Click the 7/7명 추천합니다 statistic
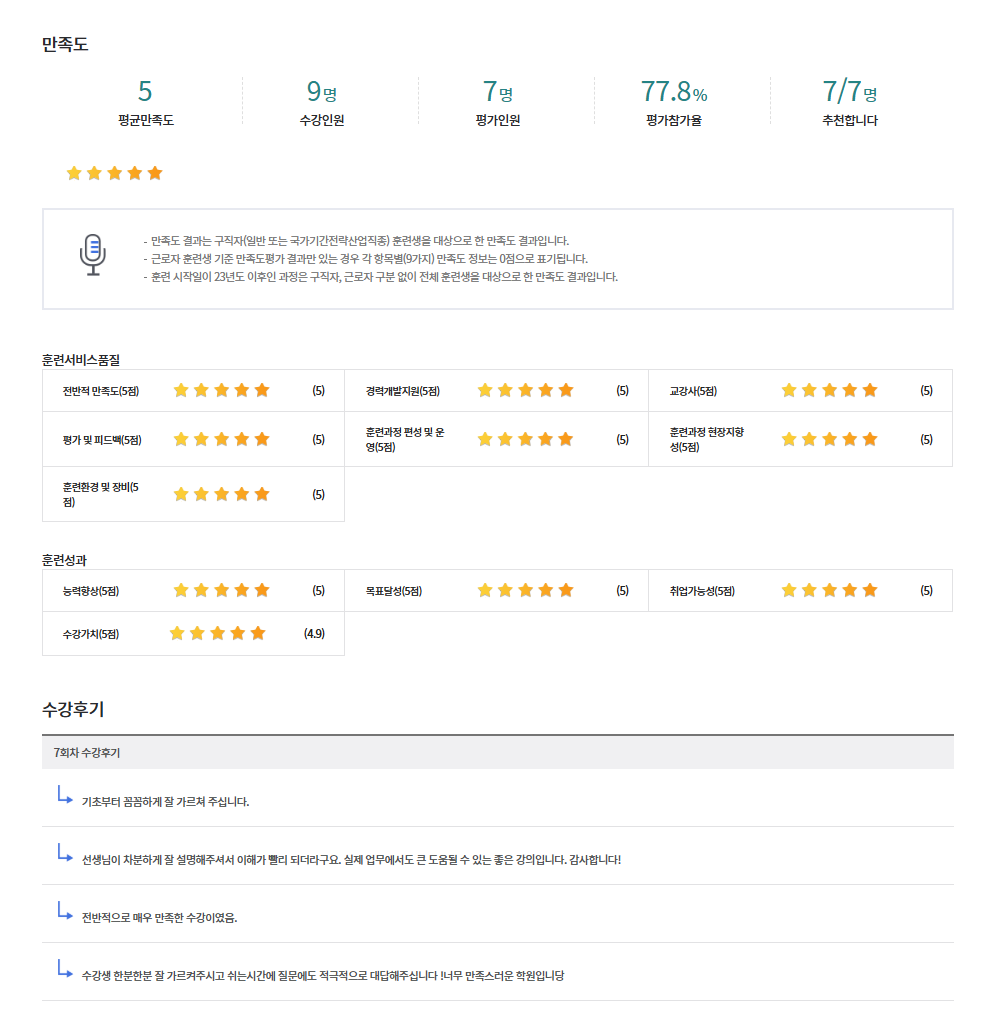 (849, 93)
